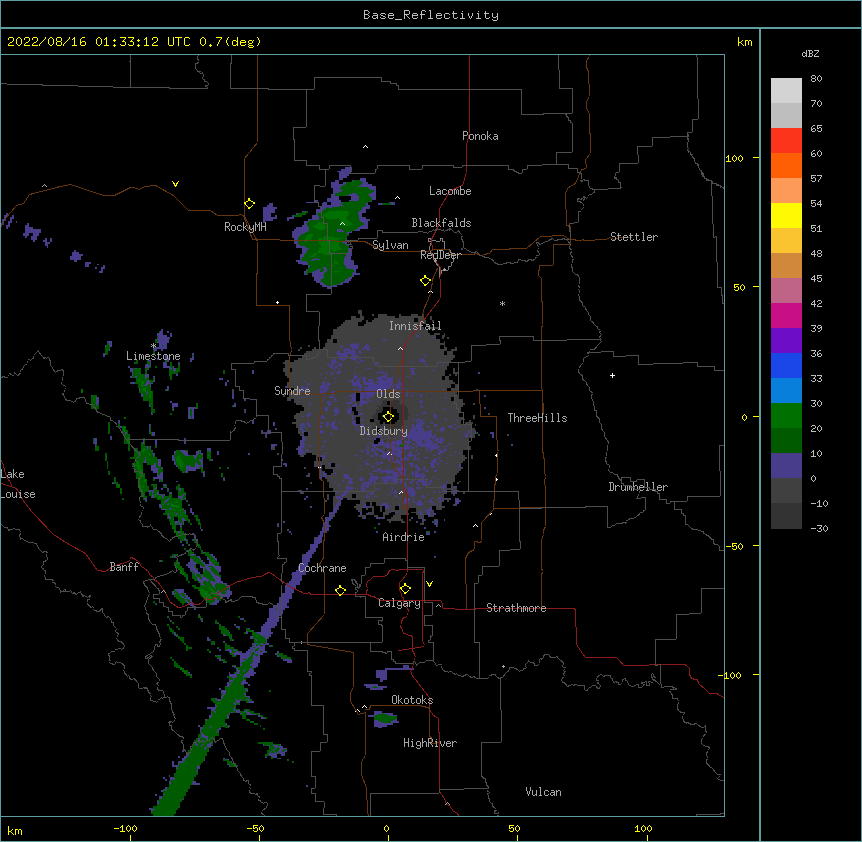Click the HighRiver label

[x=430, y=743]
